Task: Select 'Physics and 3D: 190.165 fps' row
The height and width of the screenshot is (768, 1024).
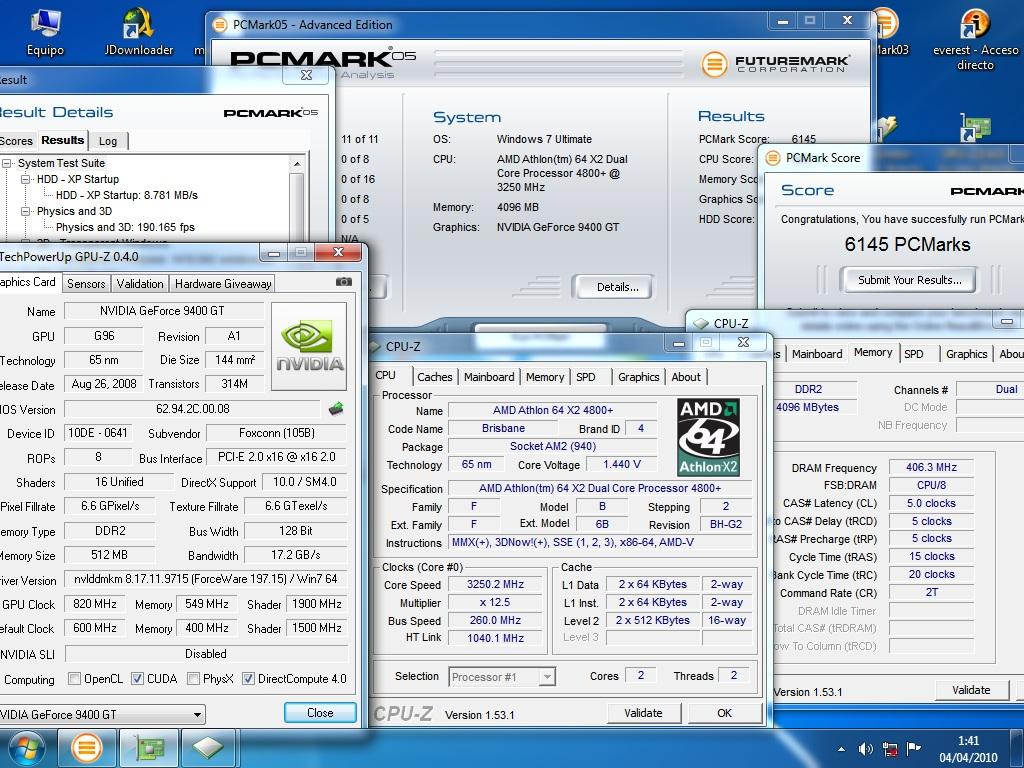Action: point(125,227)
